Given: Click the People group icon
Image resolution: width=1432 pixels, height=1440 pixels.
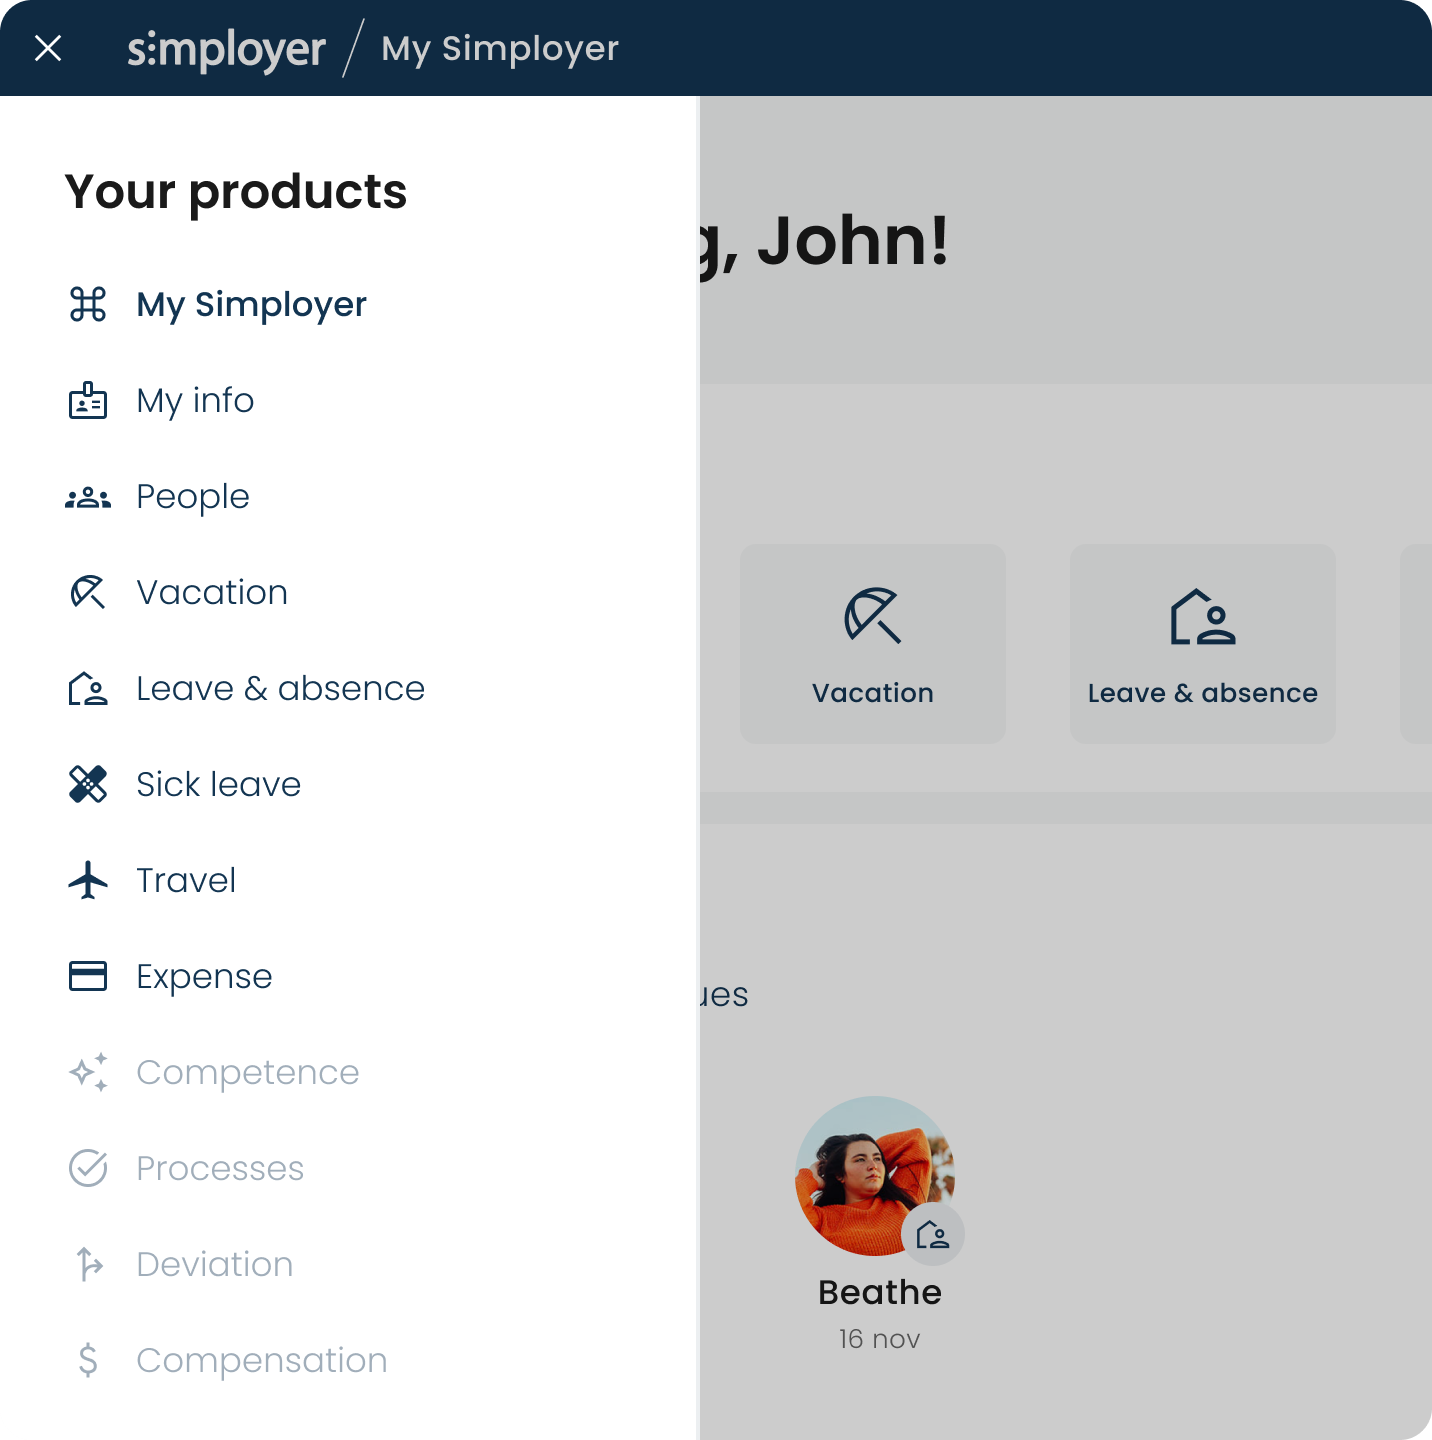Looking at the screenshot, I should pos(88,497).
